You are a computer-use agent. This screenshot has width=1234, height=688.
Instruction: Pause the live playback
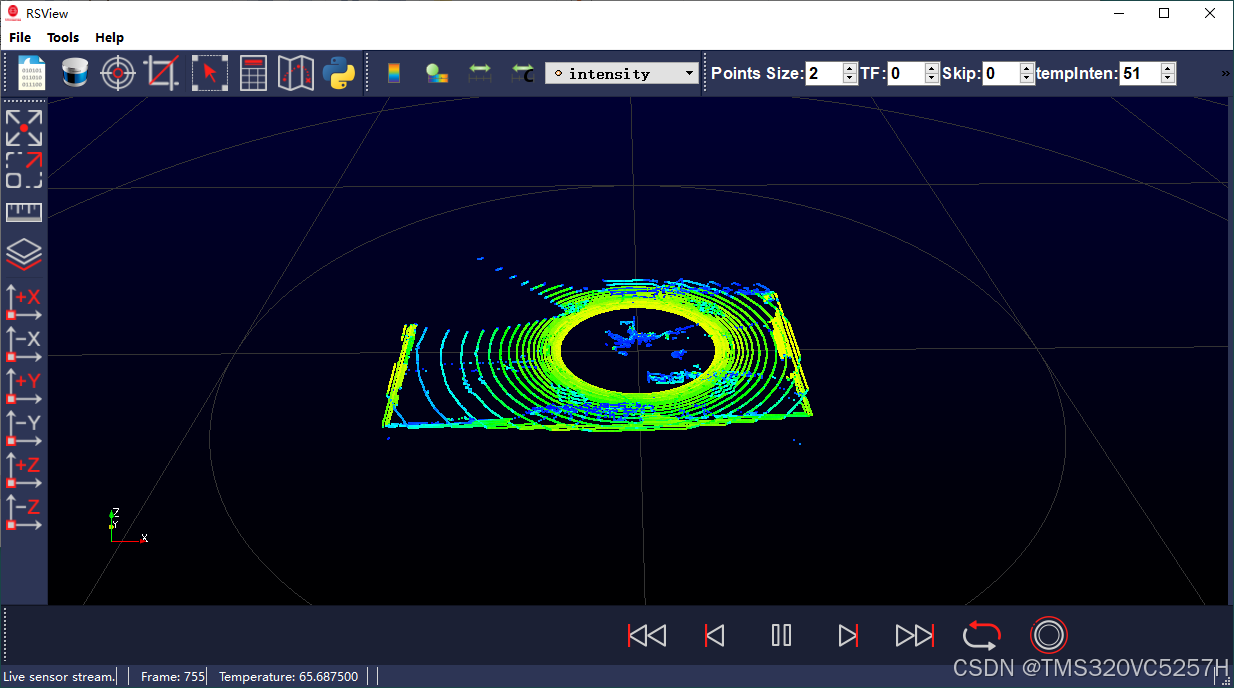coord(782,635)
